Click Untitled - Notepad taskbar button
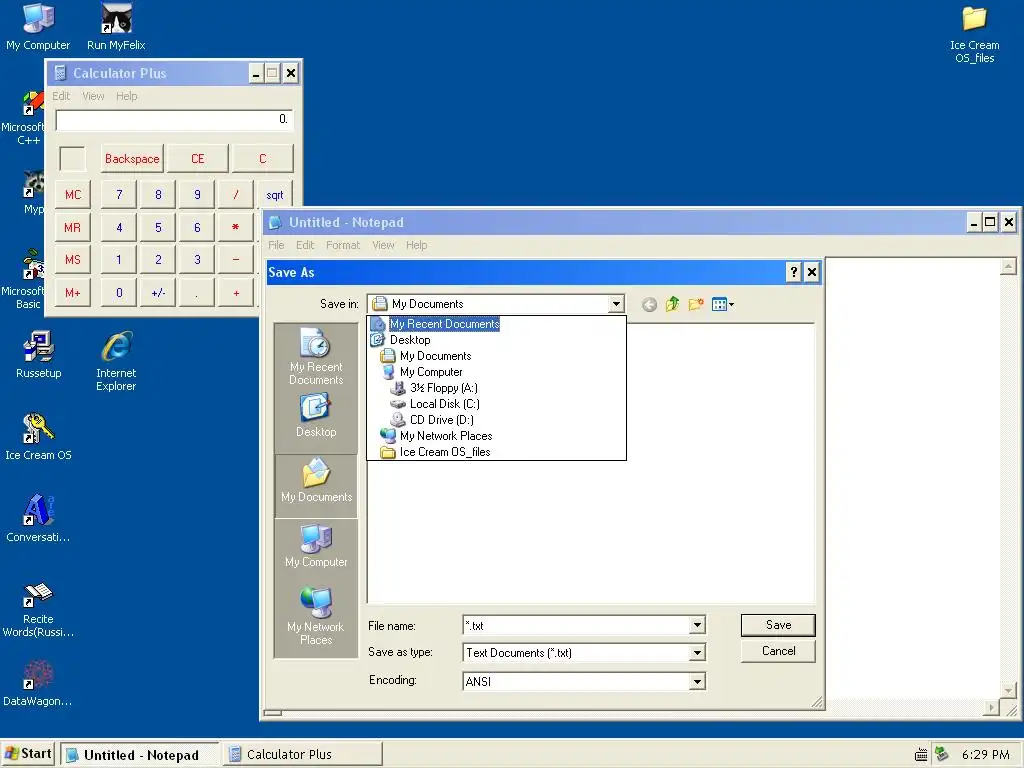1024x768 pixels. 140,755
